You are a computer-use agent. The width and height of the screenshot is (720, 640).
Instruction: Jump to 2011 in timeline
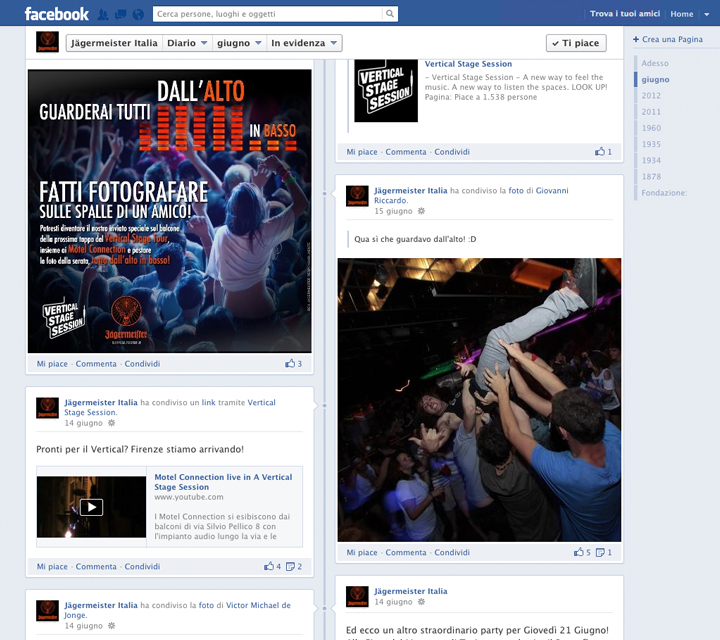[x=651, y=112]
